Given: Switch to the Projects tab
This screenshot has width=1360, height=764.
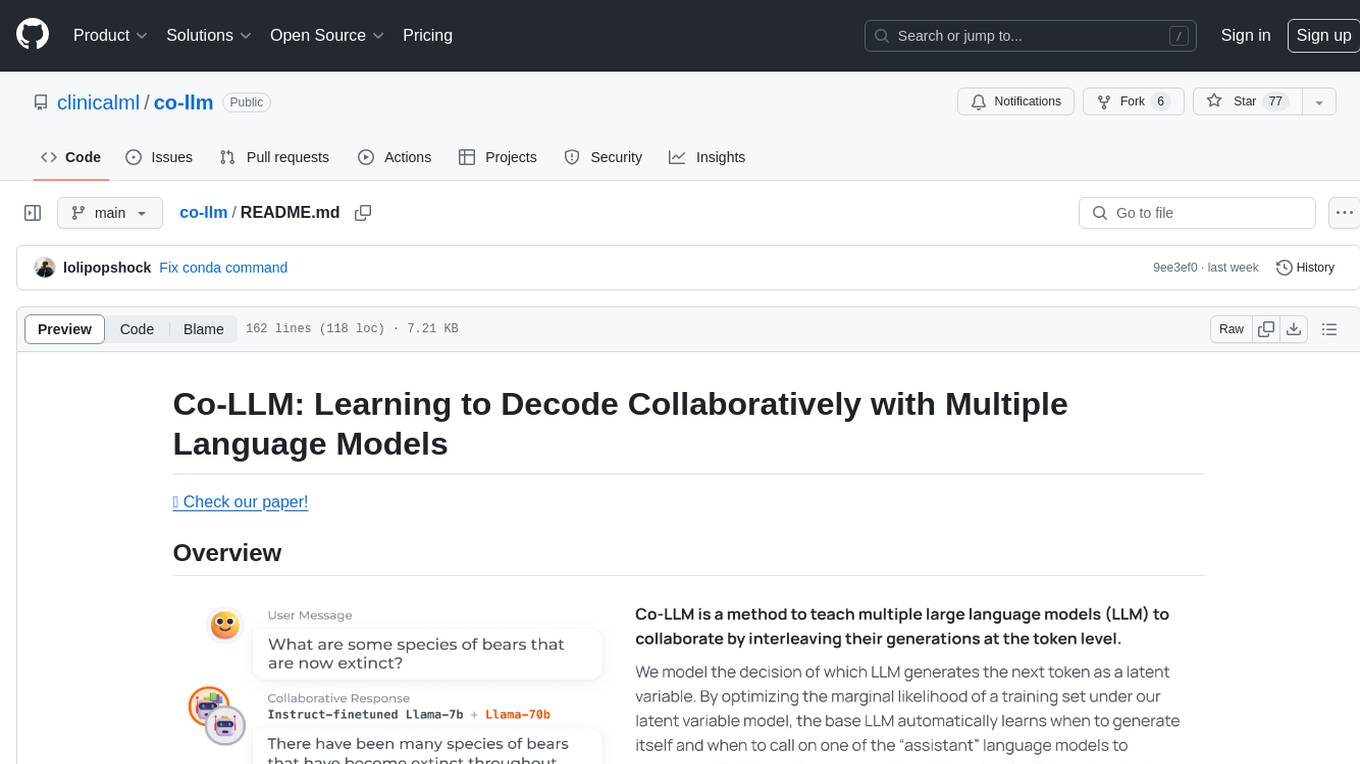Looking at the screenshot, I should pos(498,157).
